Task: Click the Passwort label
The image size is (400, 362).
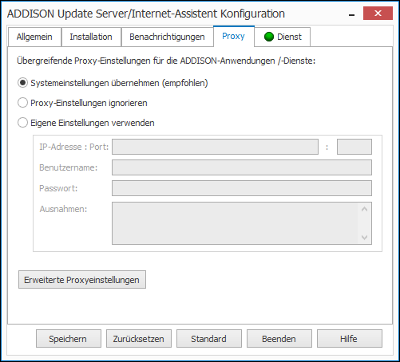Action: [x=58, y=188]
